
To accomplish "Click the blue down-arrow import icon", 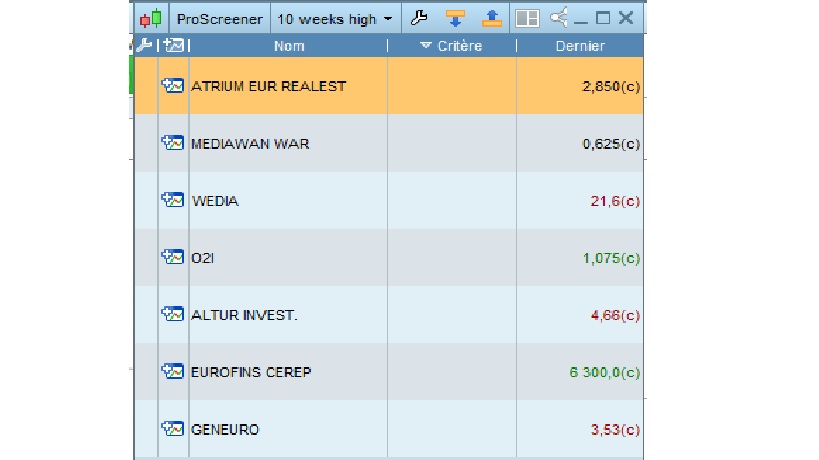I will (x=455, y=18).
